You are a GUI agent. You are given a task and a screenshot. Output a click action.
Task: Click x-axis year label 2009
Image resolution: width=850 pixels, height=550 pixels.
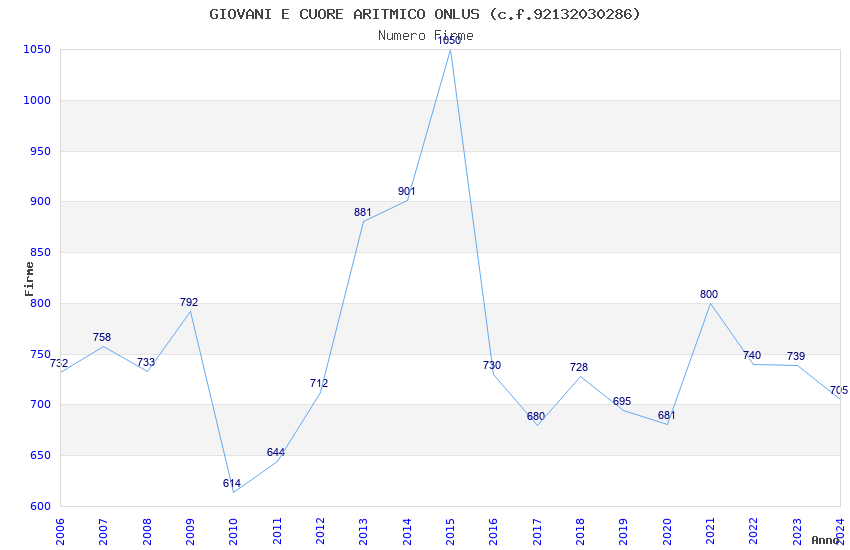(190, 531)
